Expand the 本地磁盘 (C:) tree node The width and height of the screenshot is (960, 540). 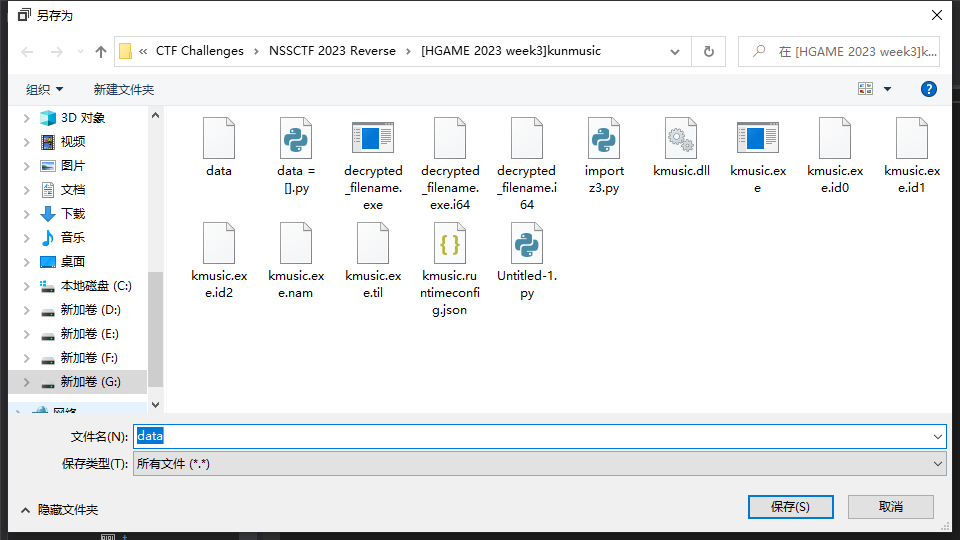(27, 286)
